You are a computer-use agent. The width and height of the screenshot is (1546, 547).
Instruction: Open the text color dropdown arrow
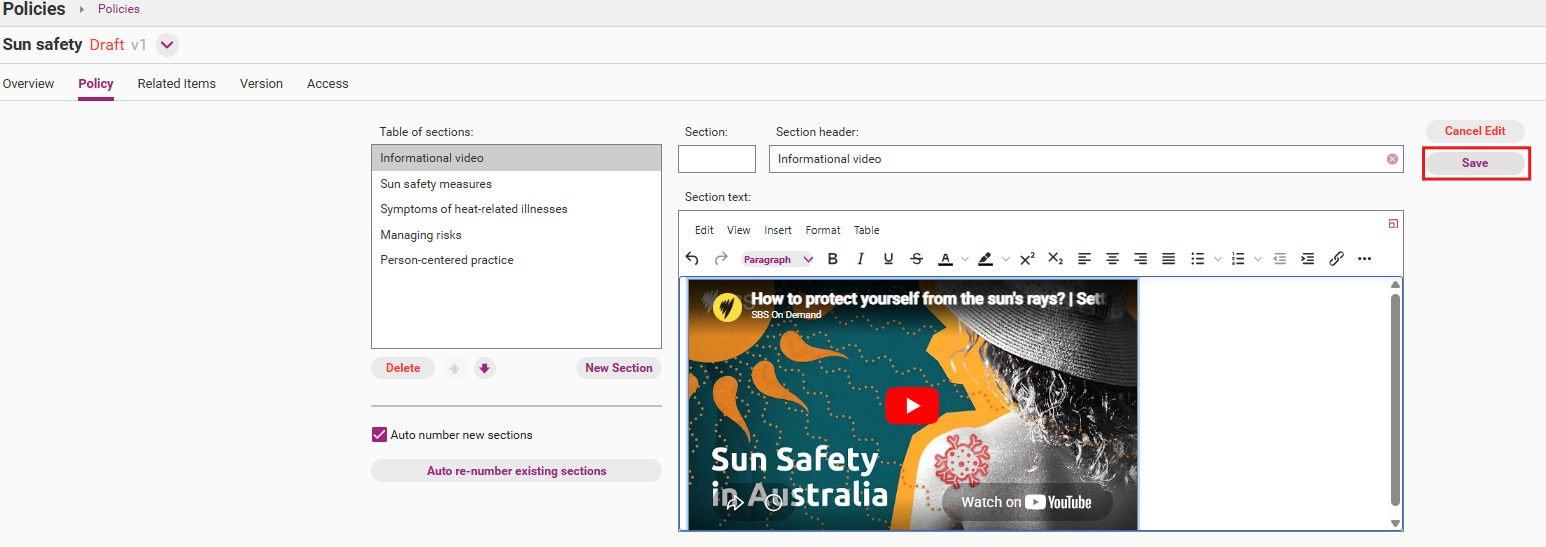tap(965, 259)
